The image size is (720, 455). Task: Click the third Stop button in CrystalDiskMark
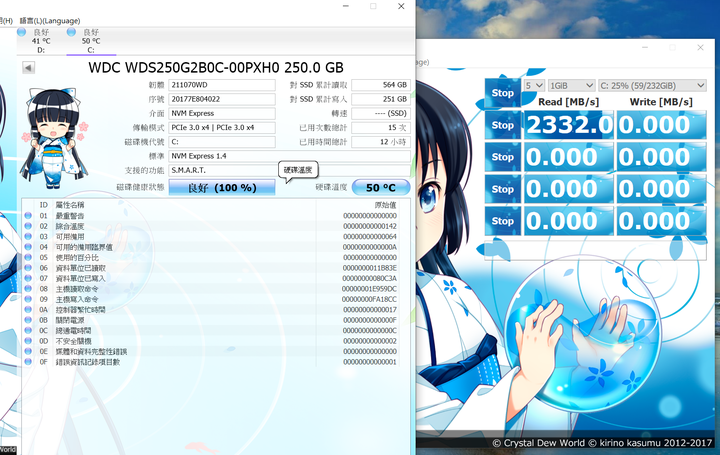point(503,157)
